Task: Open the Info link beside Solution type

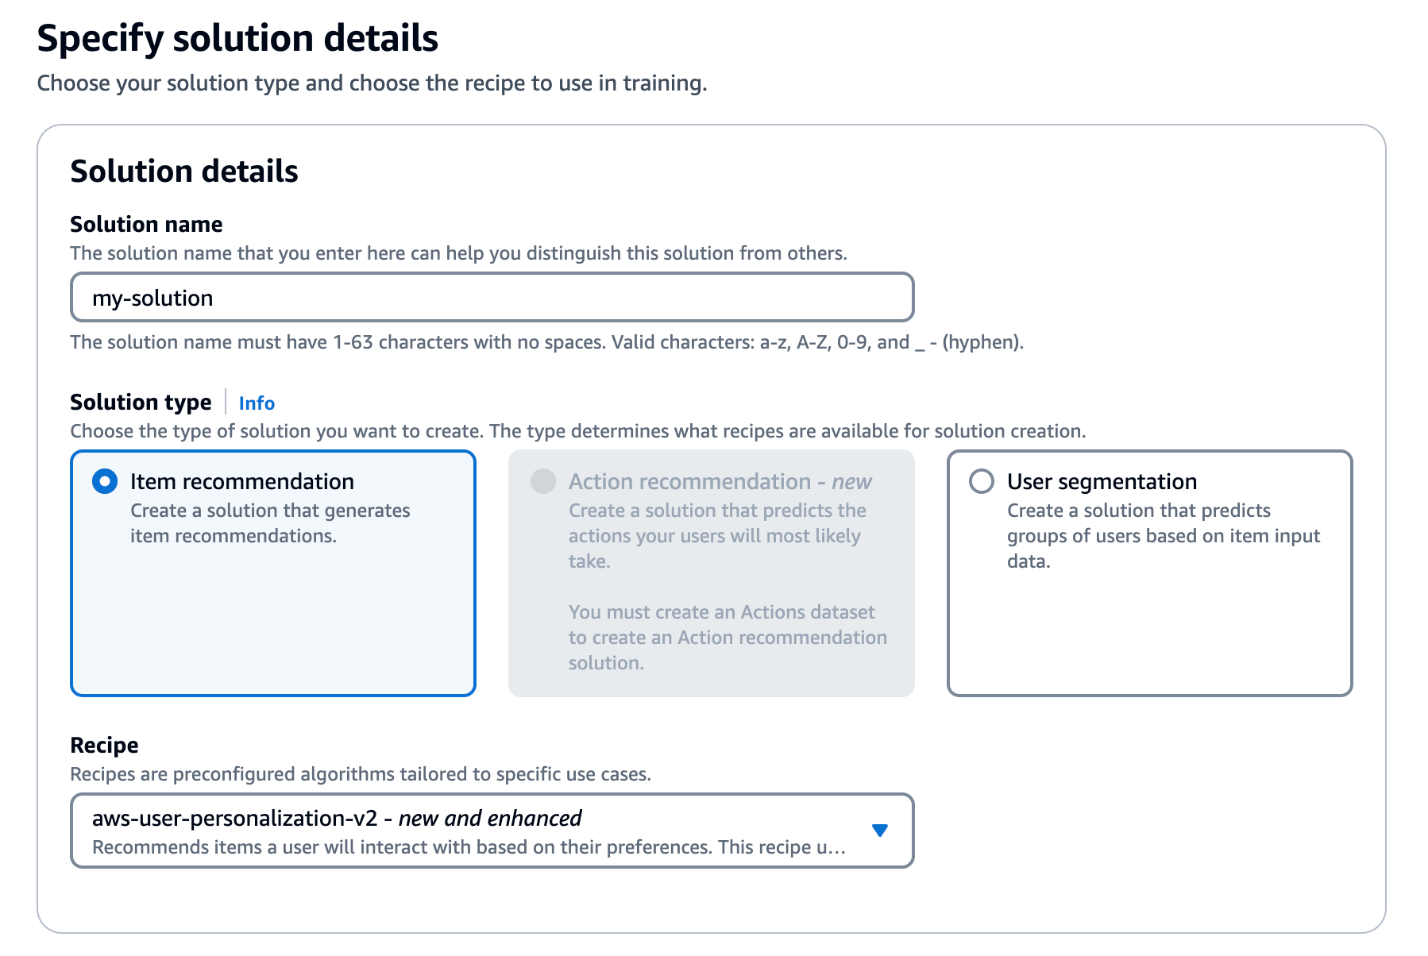Action: (x=256, y=403)
